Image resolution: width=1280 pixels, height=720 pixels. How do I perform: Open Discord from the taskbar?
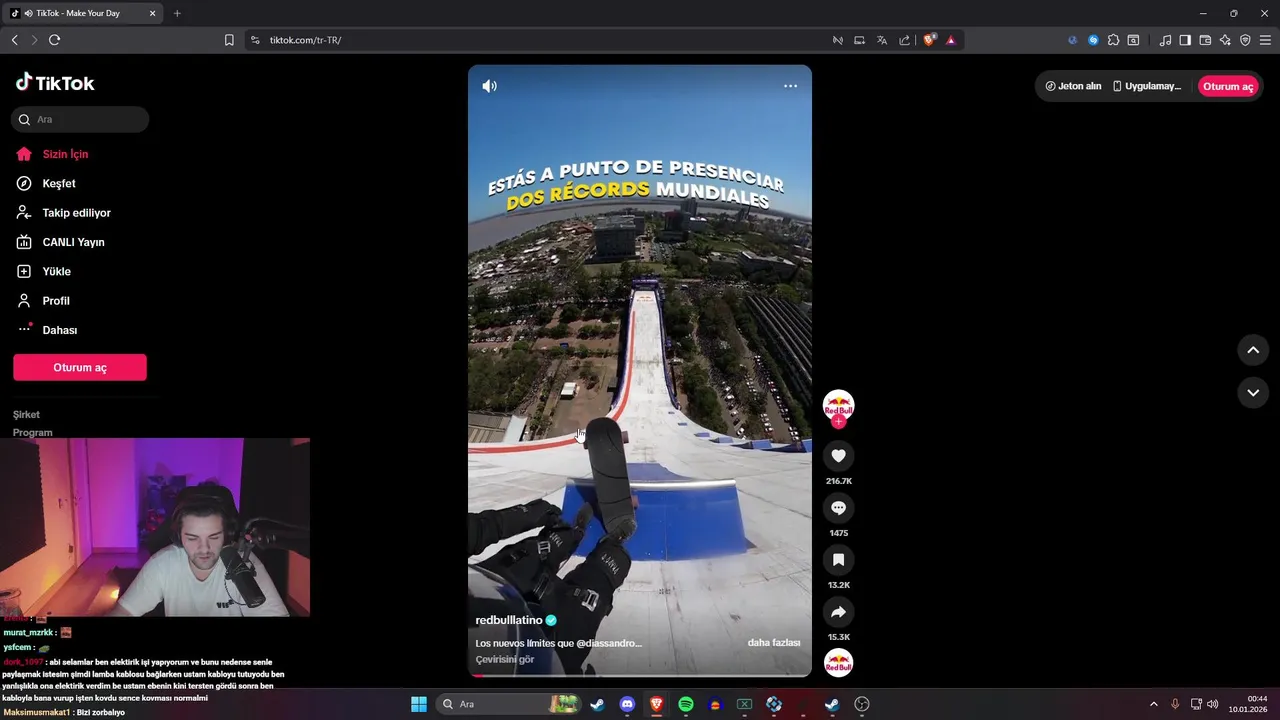(x=627, y=704)
